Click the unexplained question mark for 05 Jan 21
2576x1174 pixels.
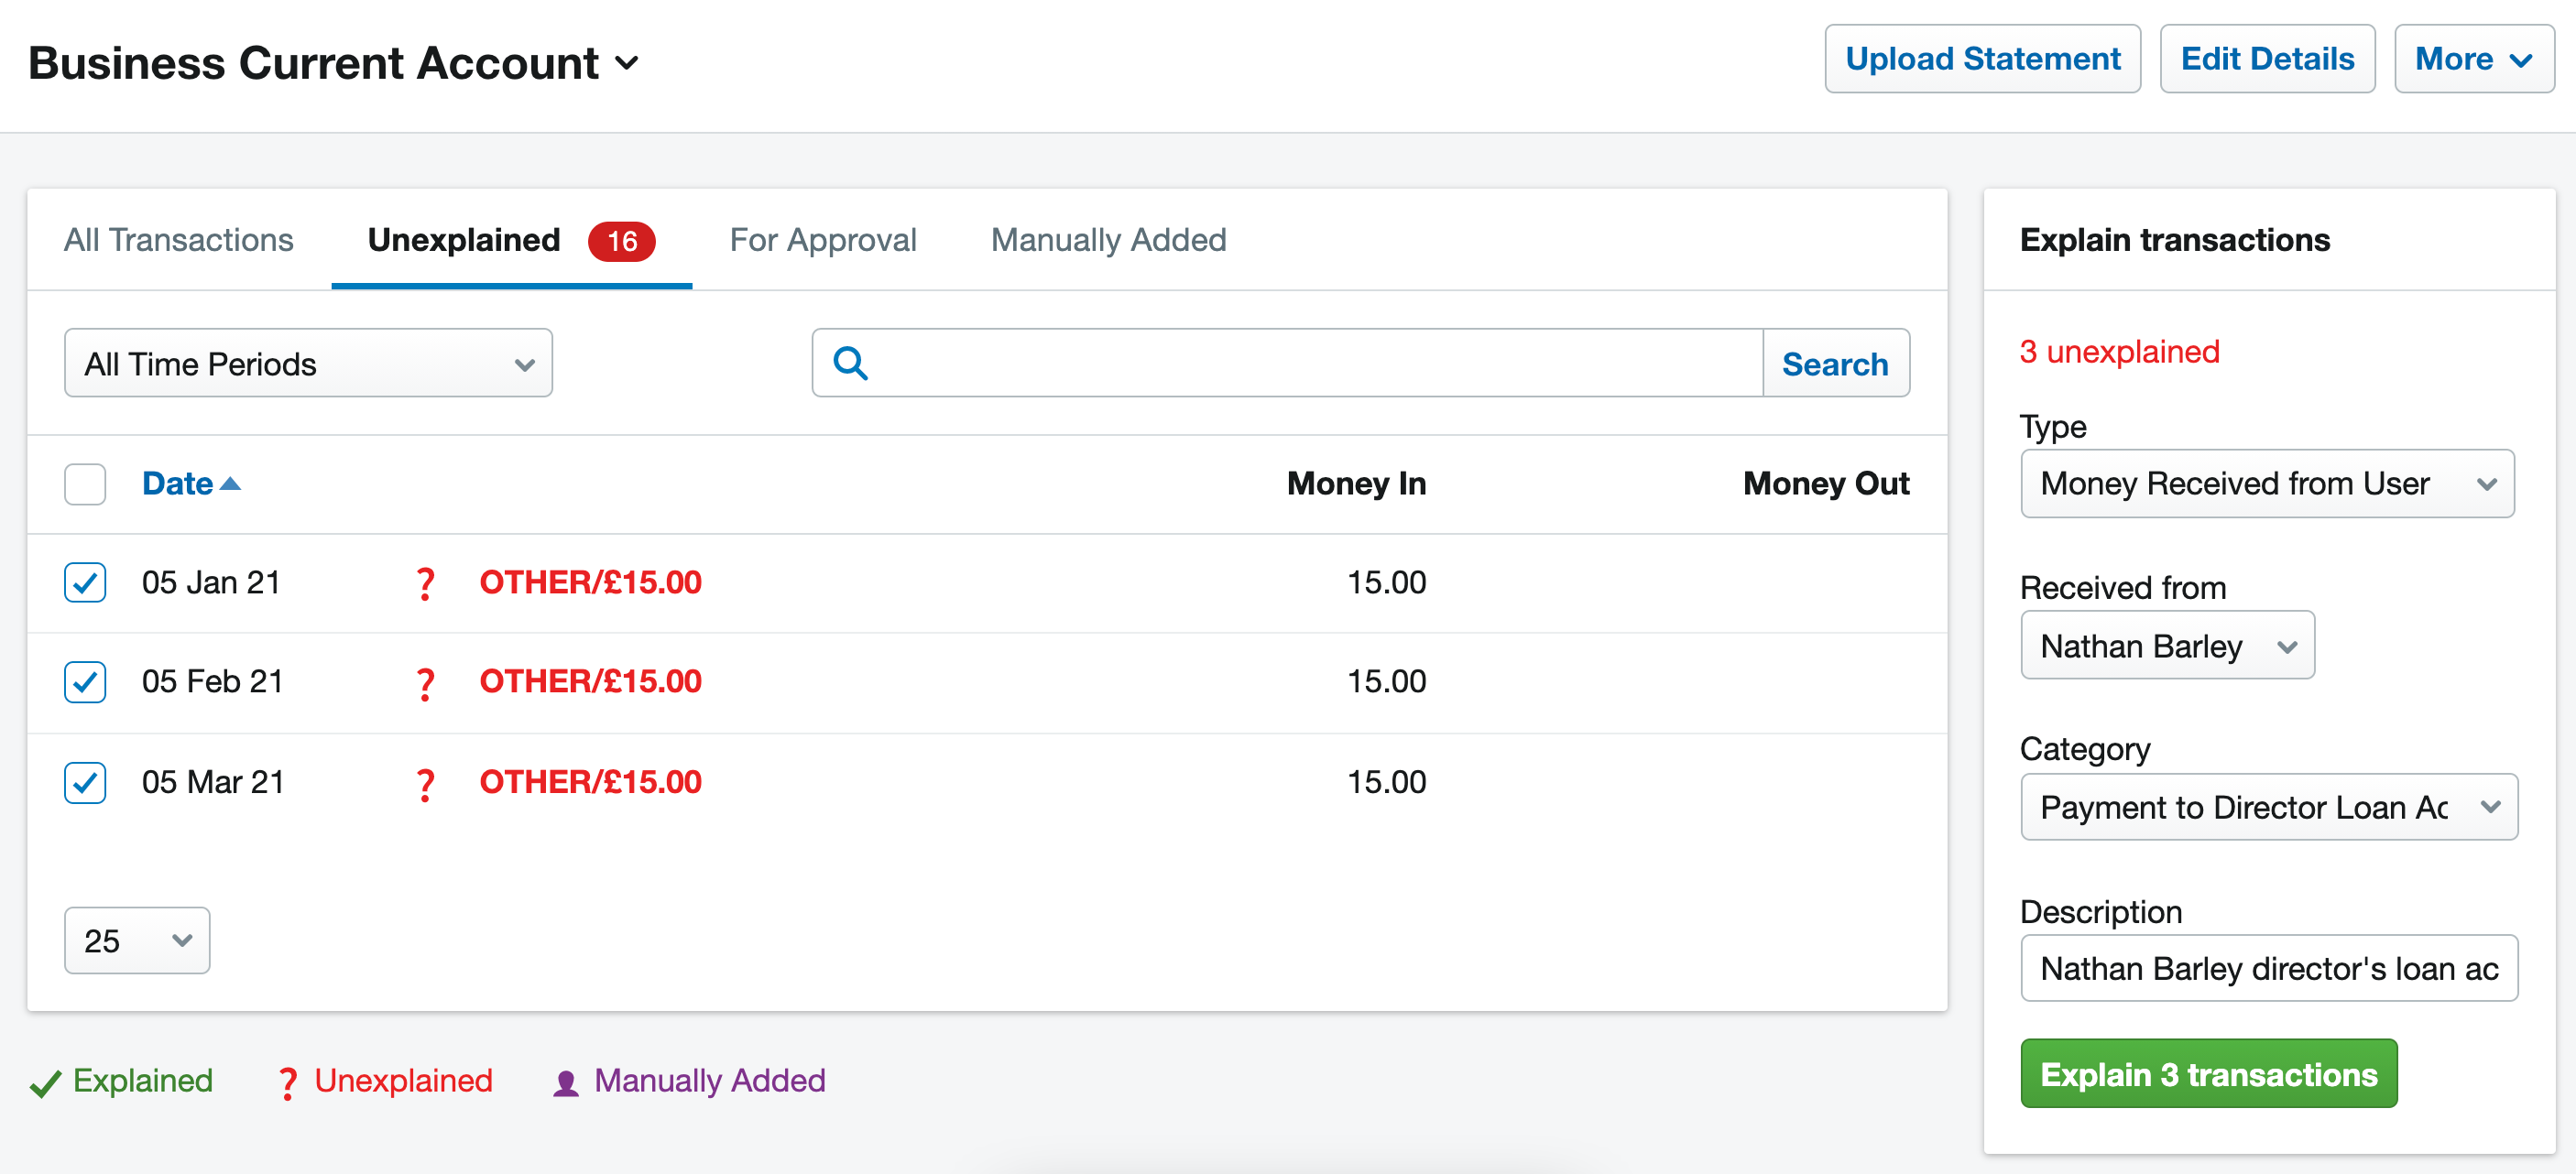426,583
